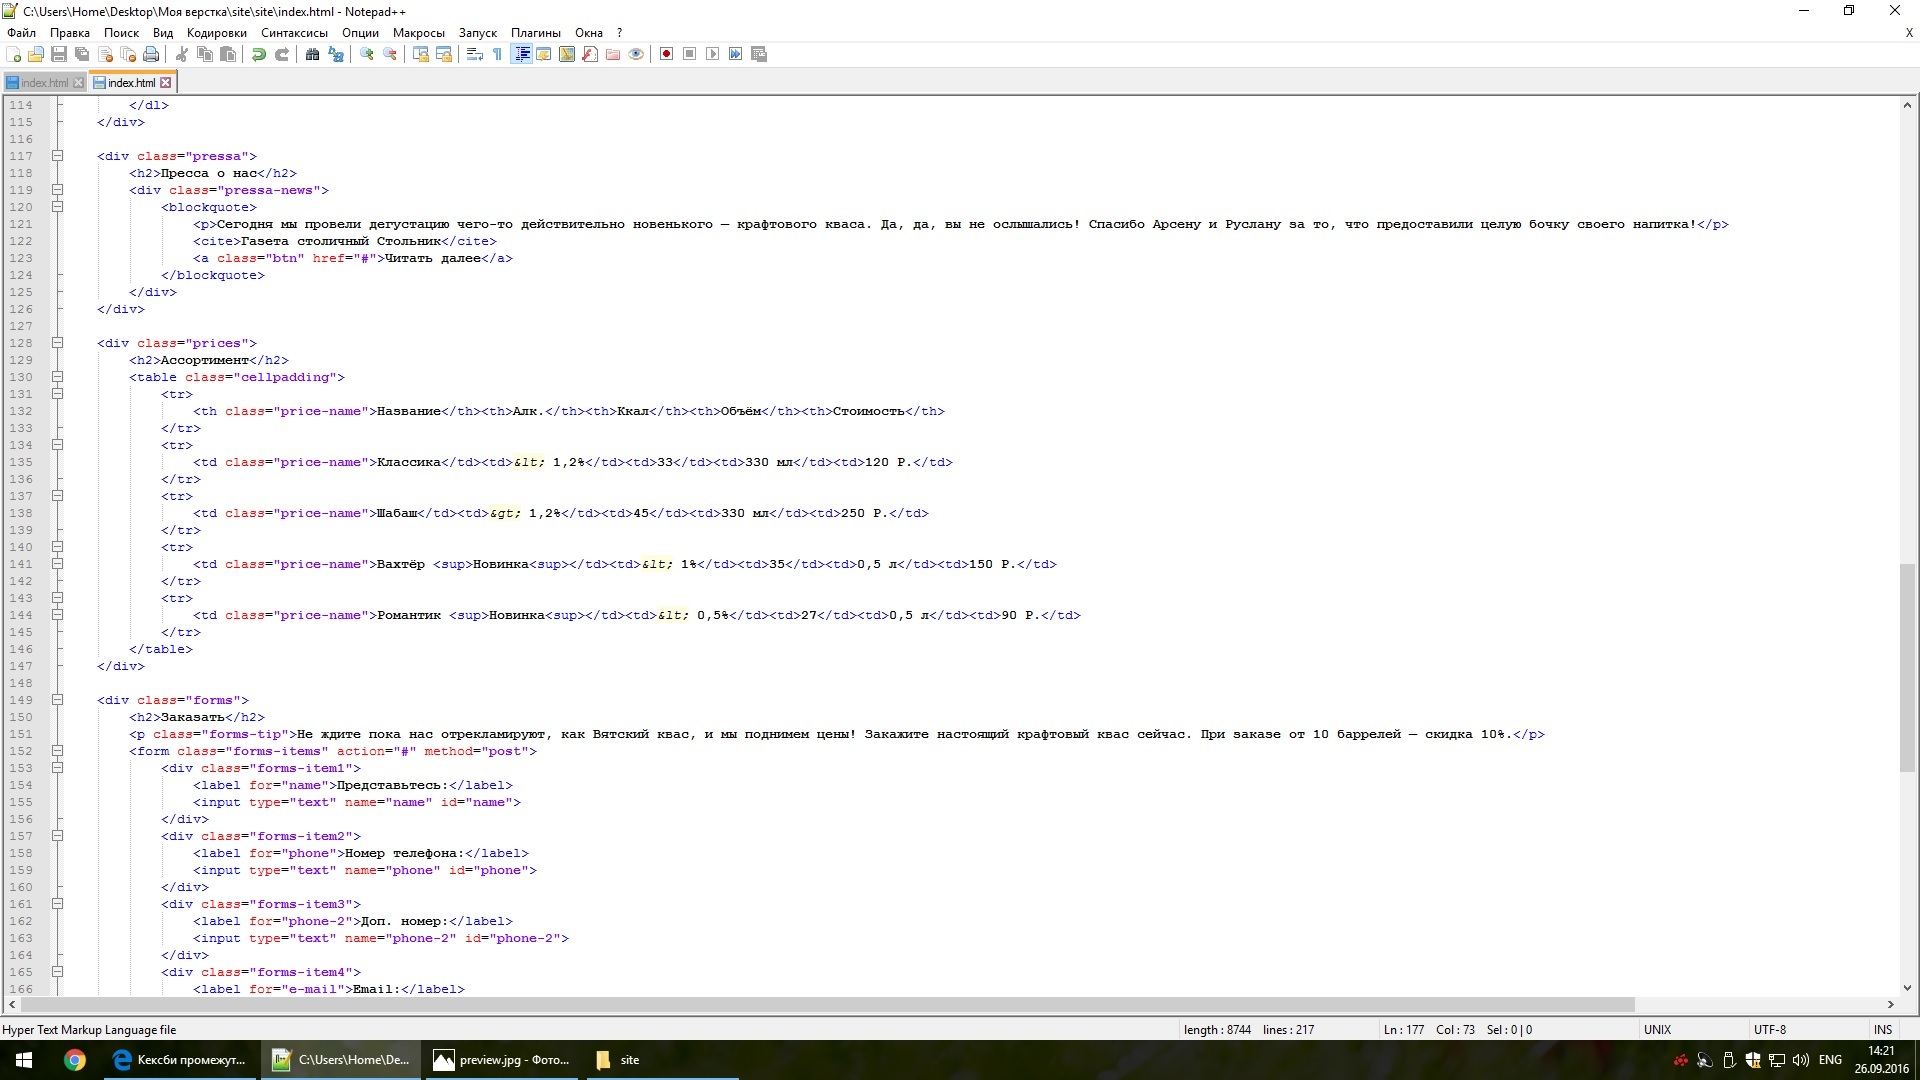Click the Save file toolbar icon

point(59,54)
